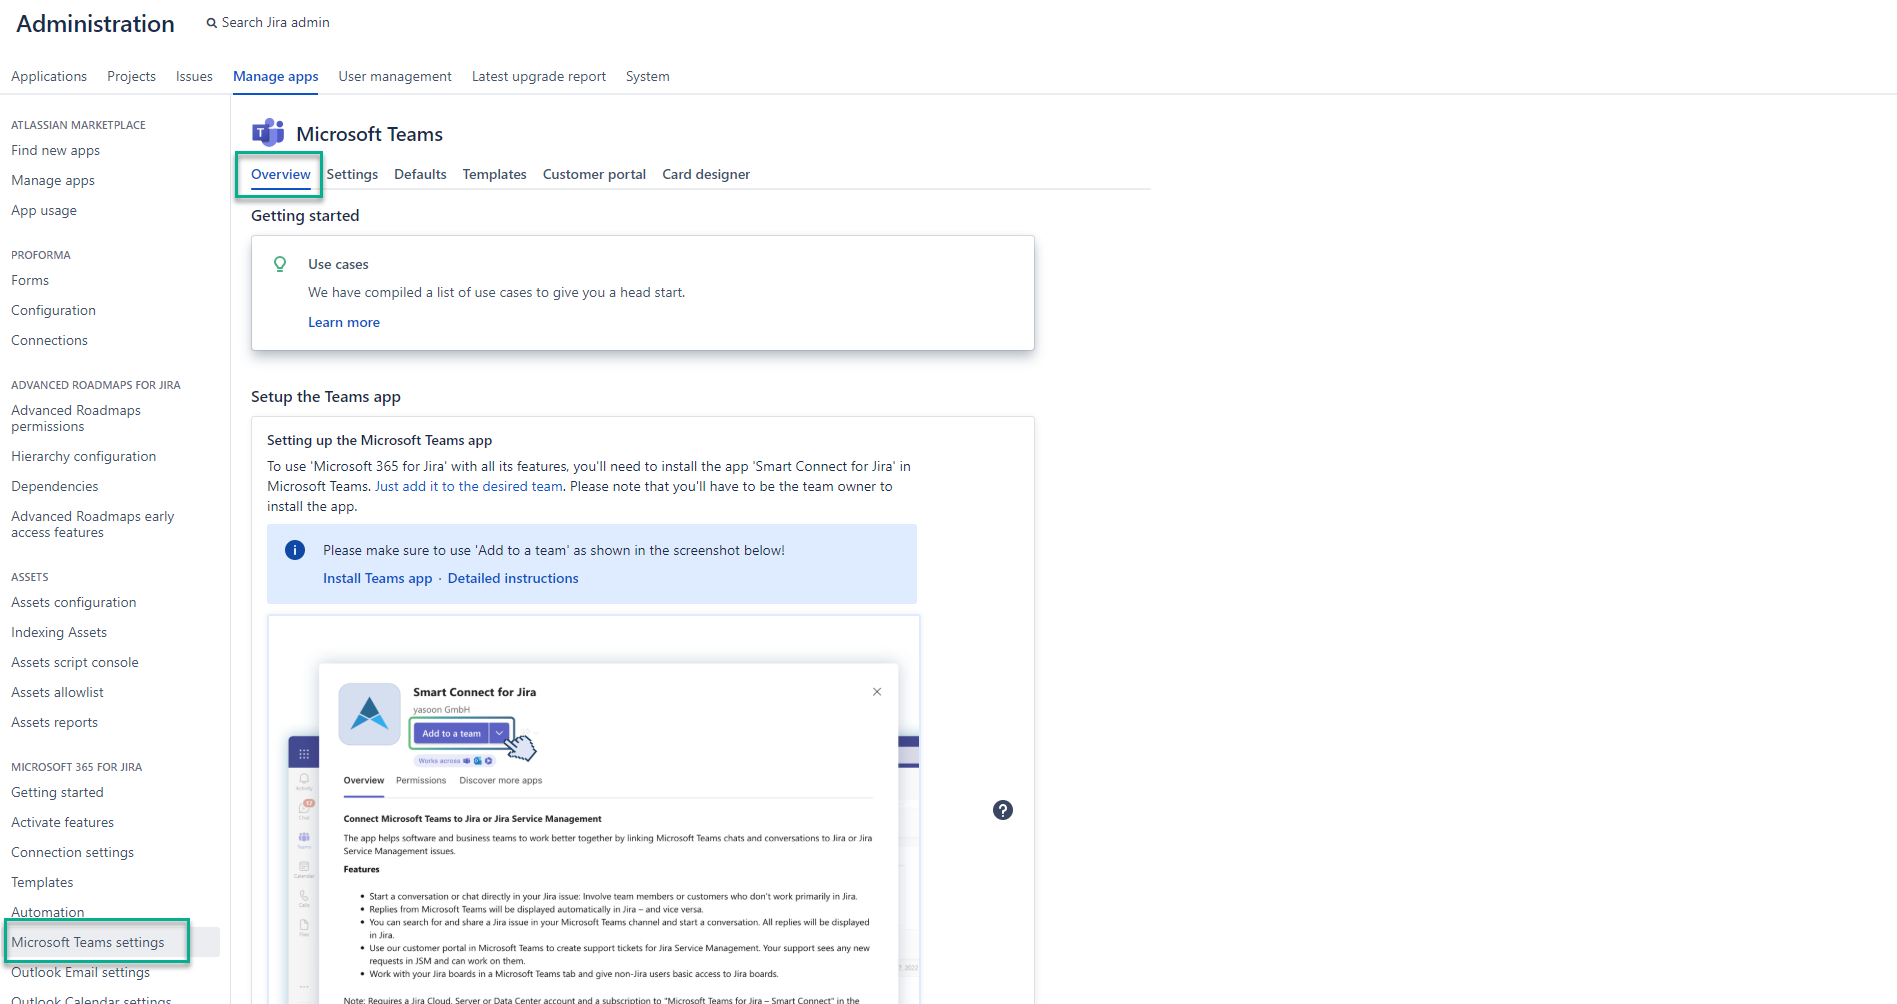Image resolution: width=1897 pixels, height=1004 pixels.
Task: Open Indexing Assets
Action: click(x=59, y=632)
